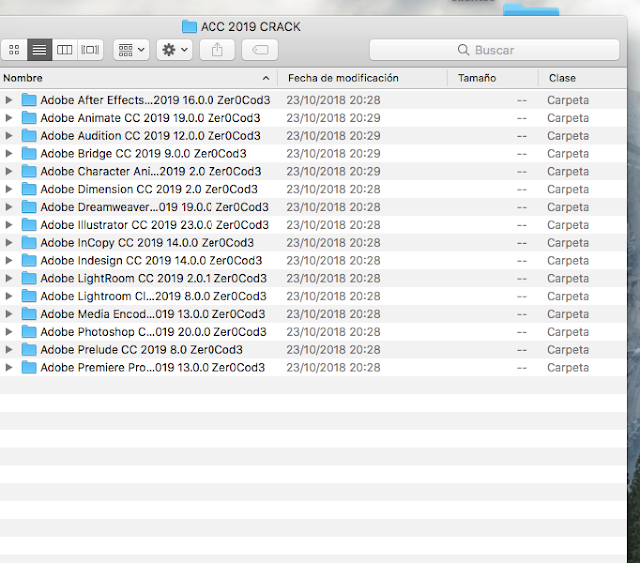Image resolution: width=640 pixels, height=563 pixels.
Task: Select 'Adobe Photoshop C...019 20.0.0 Zer0Cod3' name
Action: 153,332
